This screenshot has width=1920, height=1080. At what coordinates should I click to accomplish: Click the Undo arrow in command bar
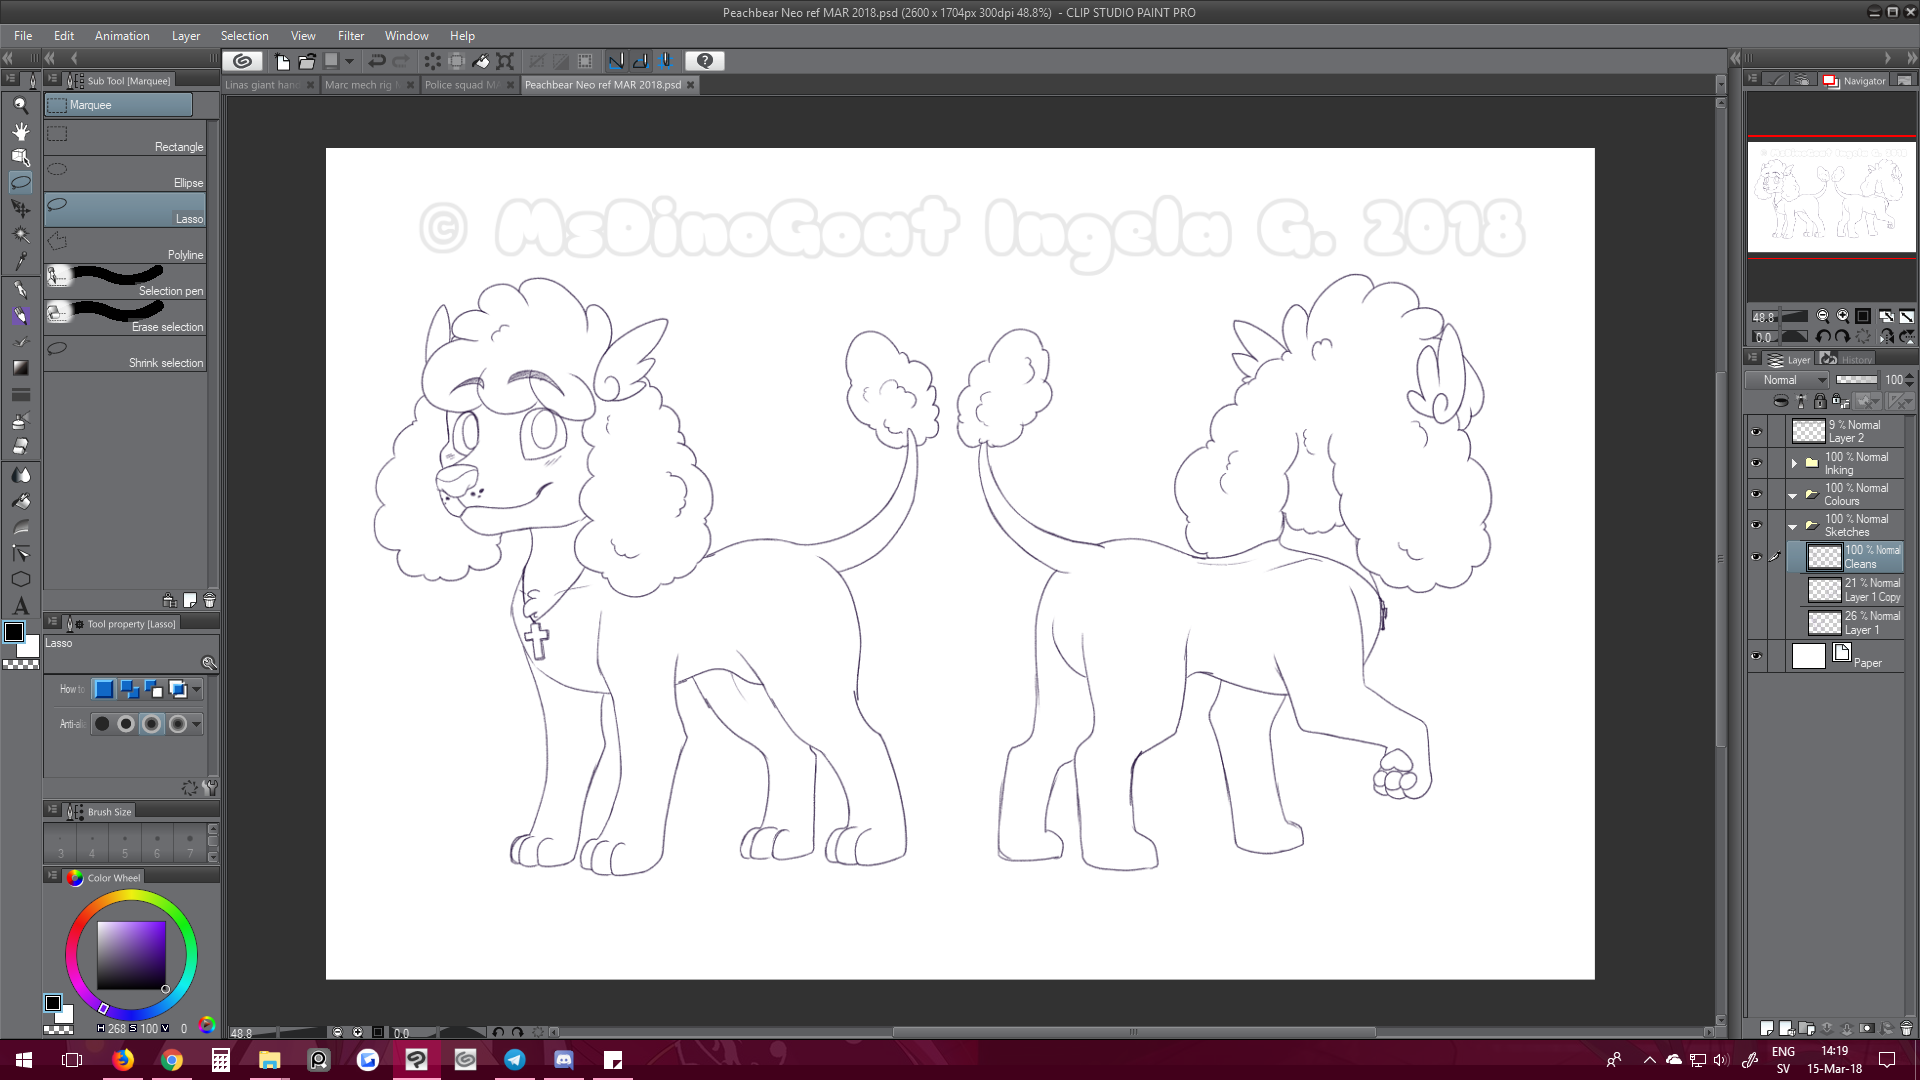pos(376,61)
